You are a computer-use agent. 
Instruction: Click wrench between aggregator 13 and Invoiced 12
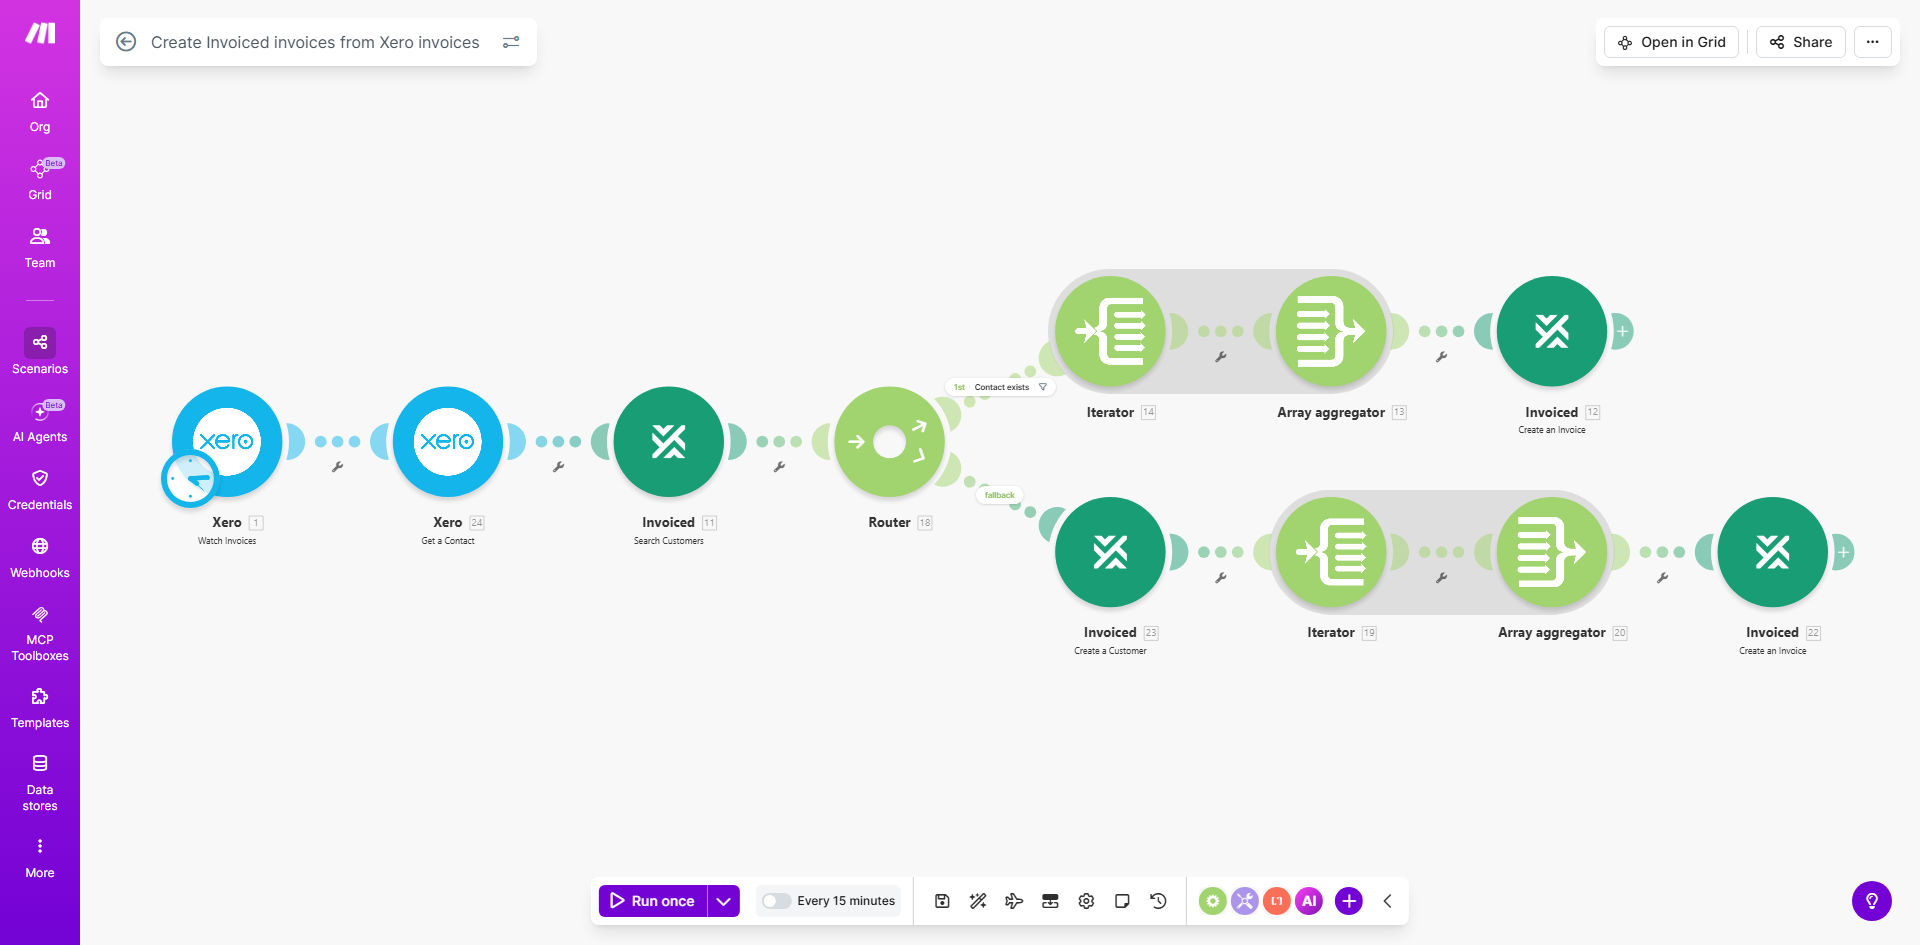(x=1442, y=357)
